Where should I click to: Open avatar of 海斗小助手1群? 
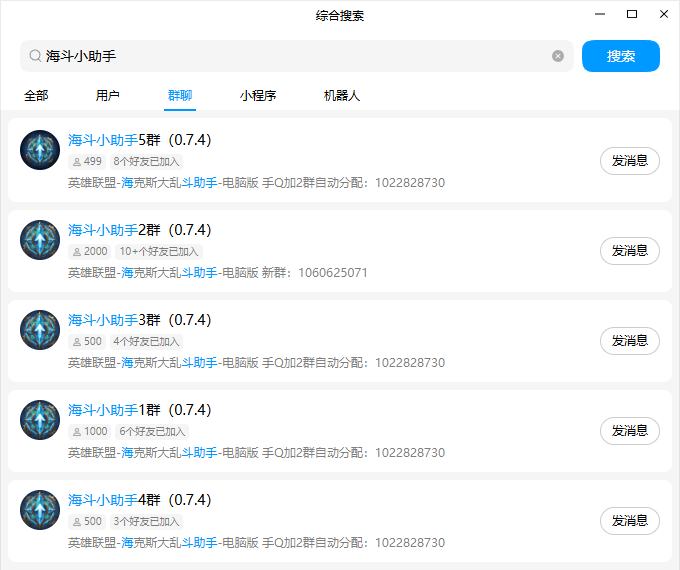click(x=40, y=420)
